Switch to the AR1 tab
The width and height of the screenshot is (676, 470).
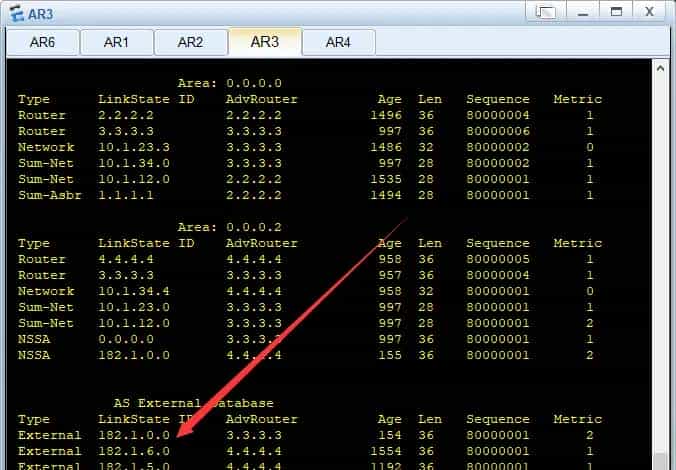[116, 42]
